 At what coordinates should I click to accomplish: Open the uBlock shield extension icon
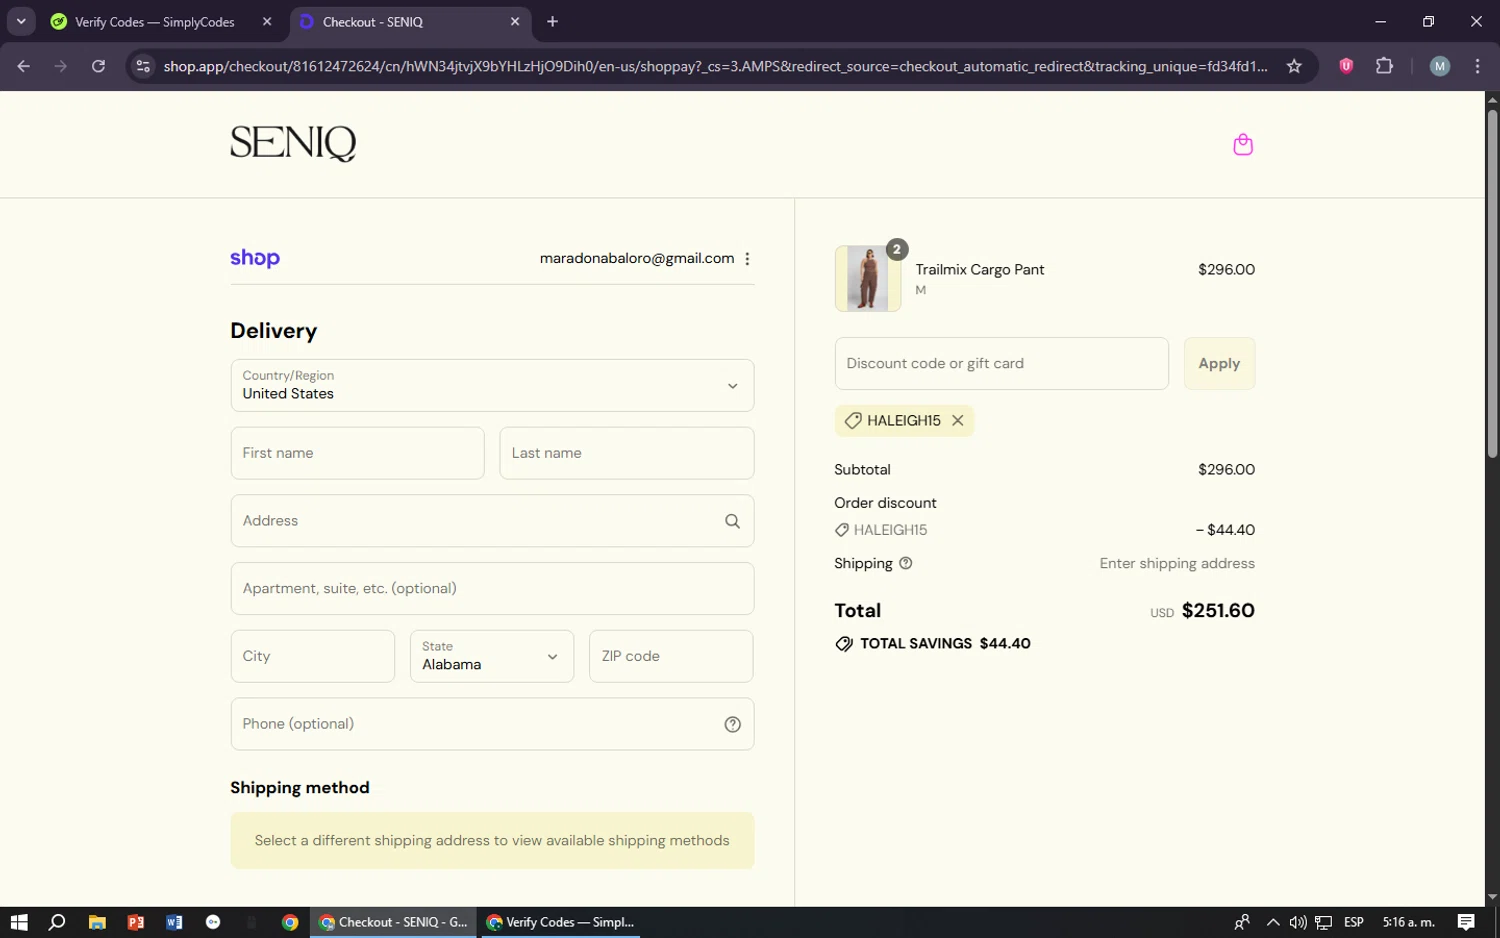coord(1346,66)
